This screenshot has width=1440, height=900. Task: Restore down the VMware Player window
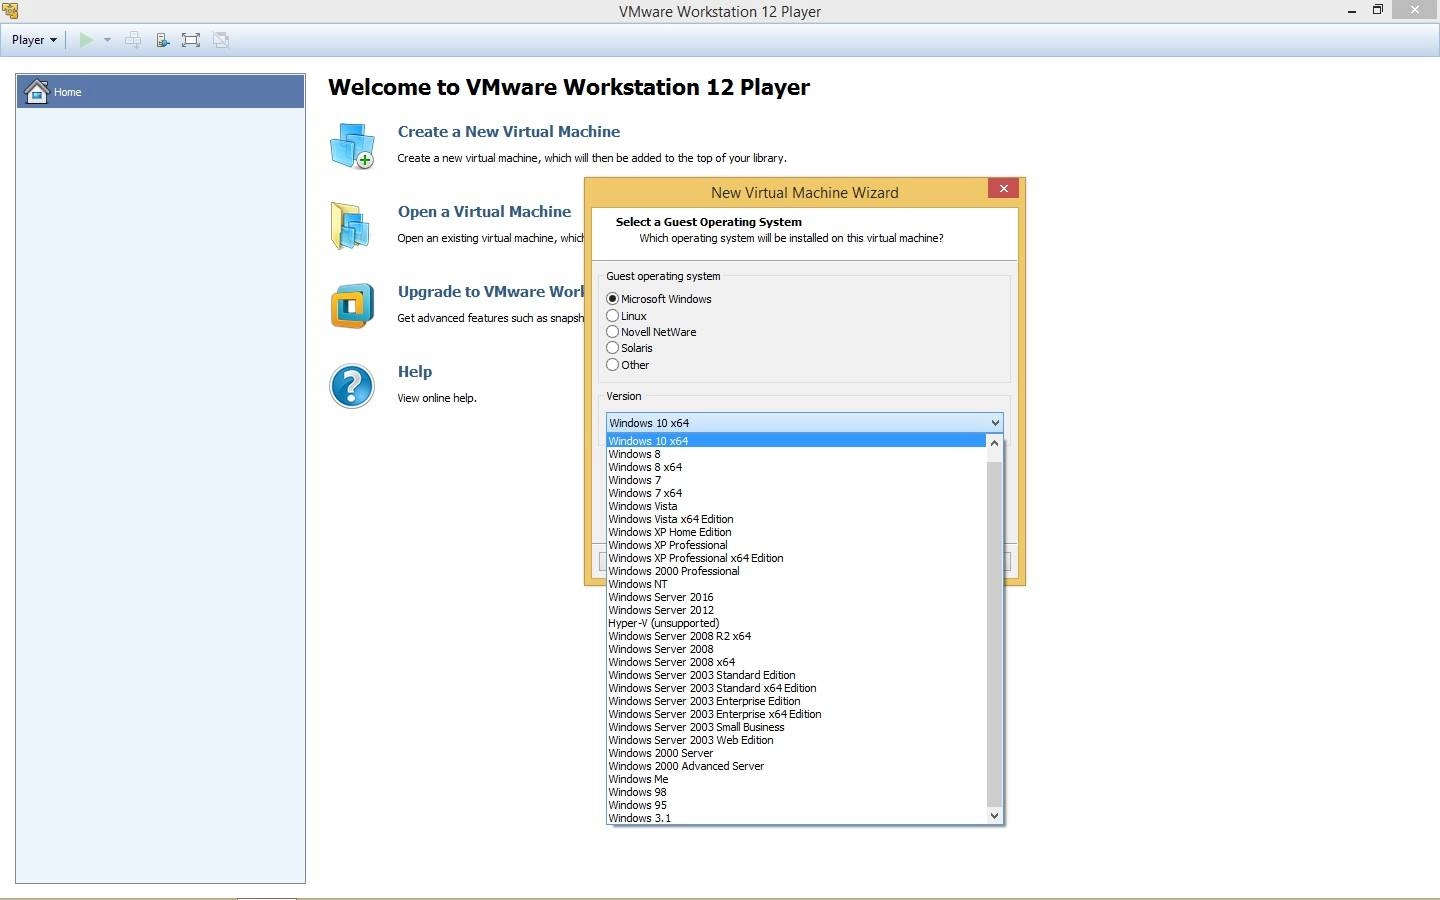coord(1378,10)
